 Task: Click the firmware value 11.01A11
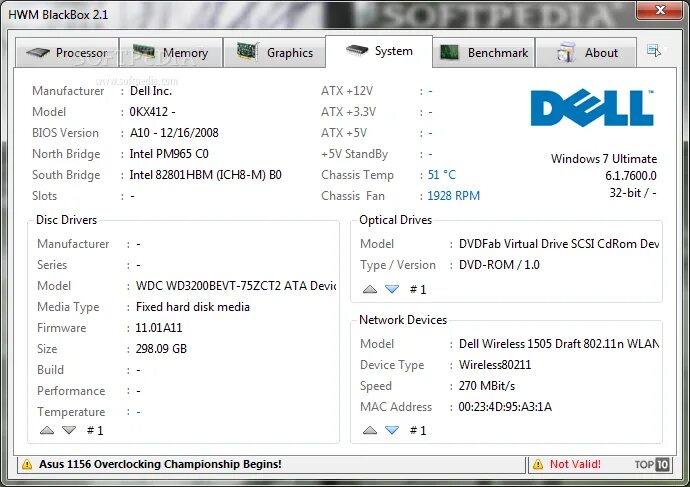(158, 328)
